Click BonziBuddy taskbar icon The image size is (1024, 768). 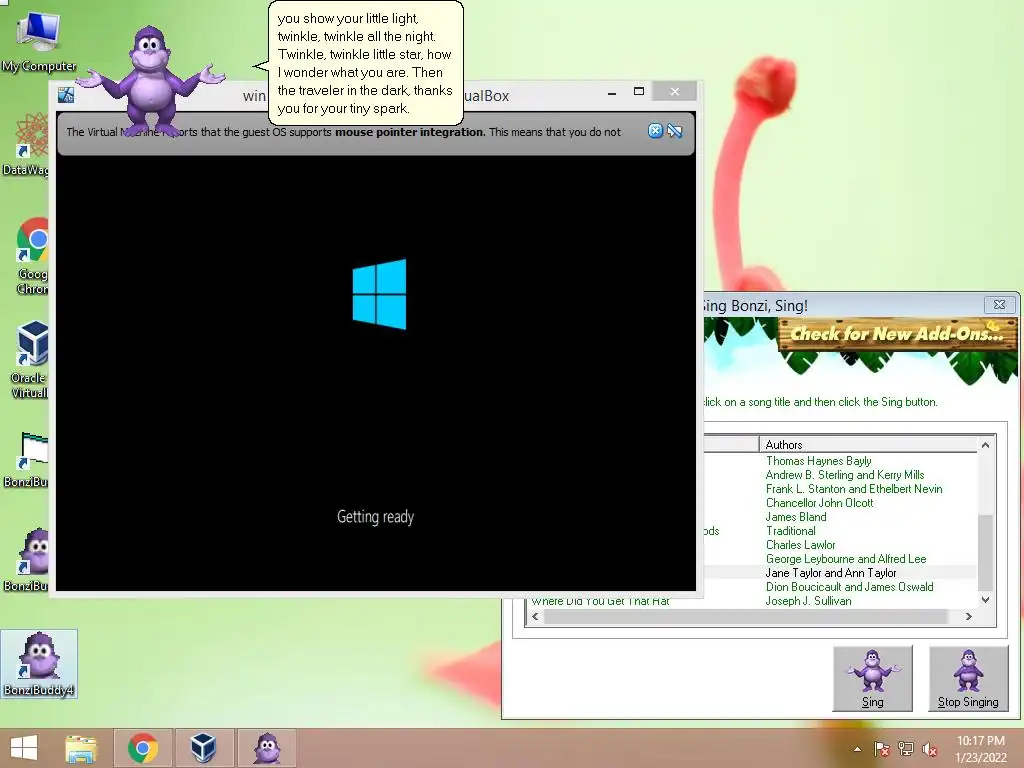(x=266, y=748)
